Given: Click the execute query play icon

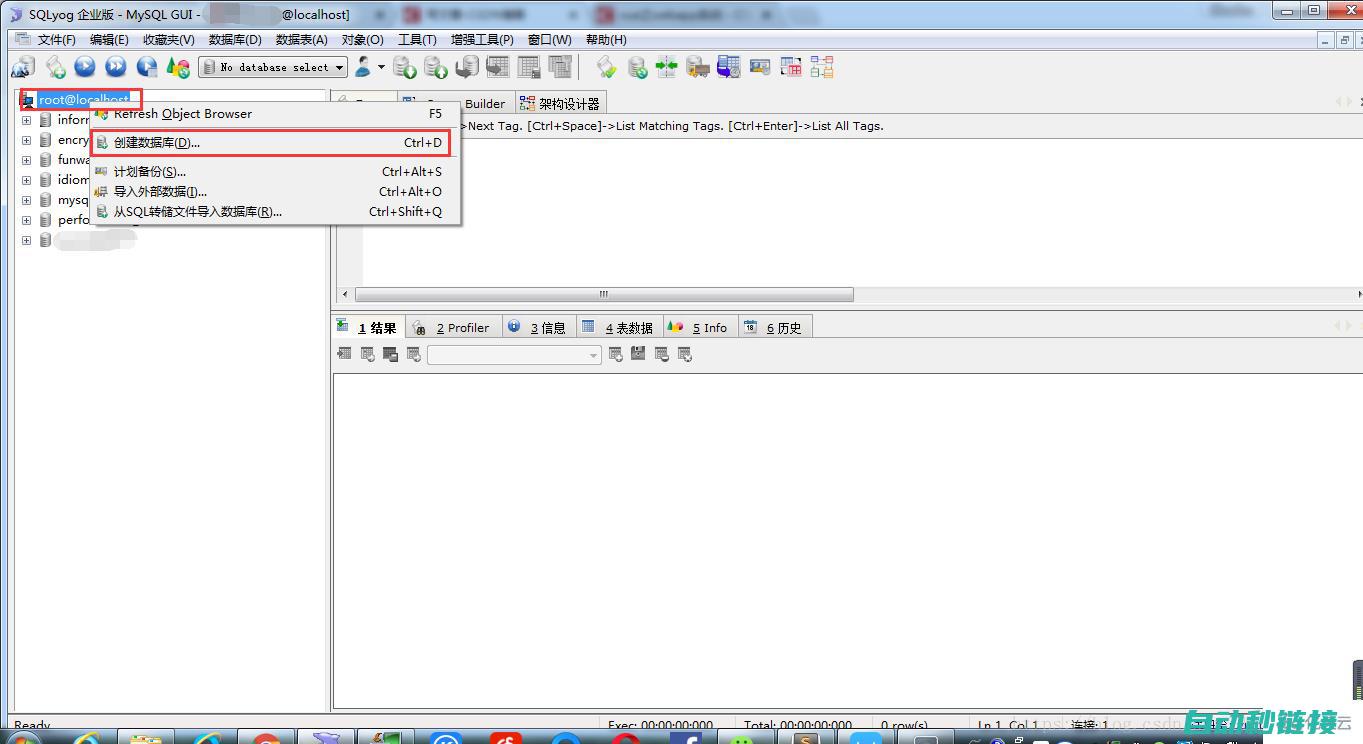Looking at the screenshot, I should (x=85, y=67).
